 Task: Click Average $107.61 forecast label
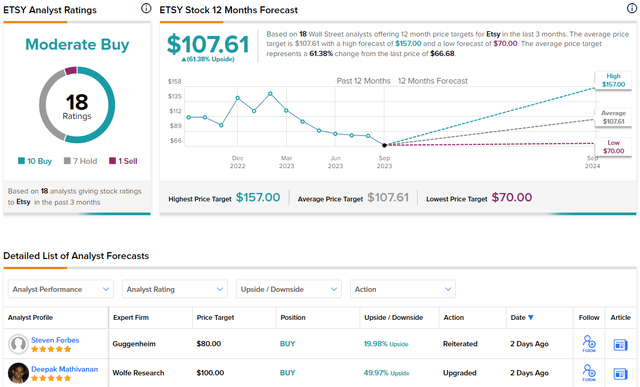coord(613,117)
